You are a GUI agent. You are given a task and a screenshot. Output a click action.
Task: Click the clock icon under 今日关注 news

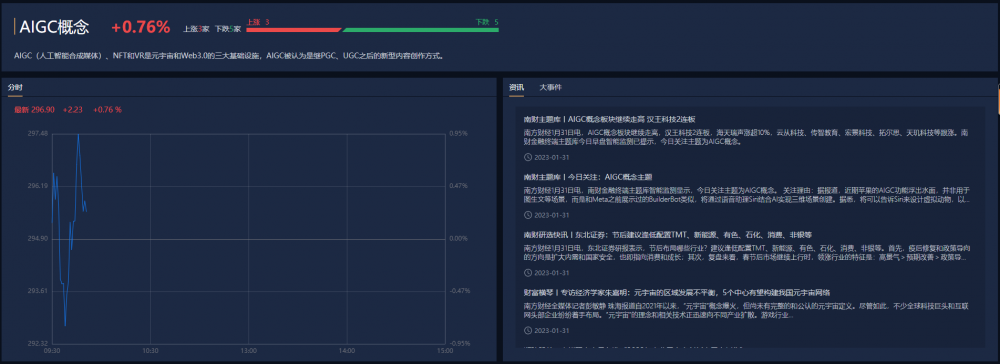point(527,215)
